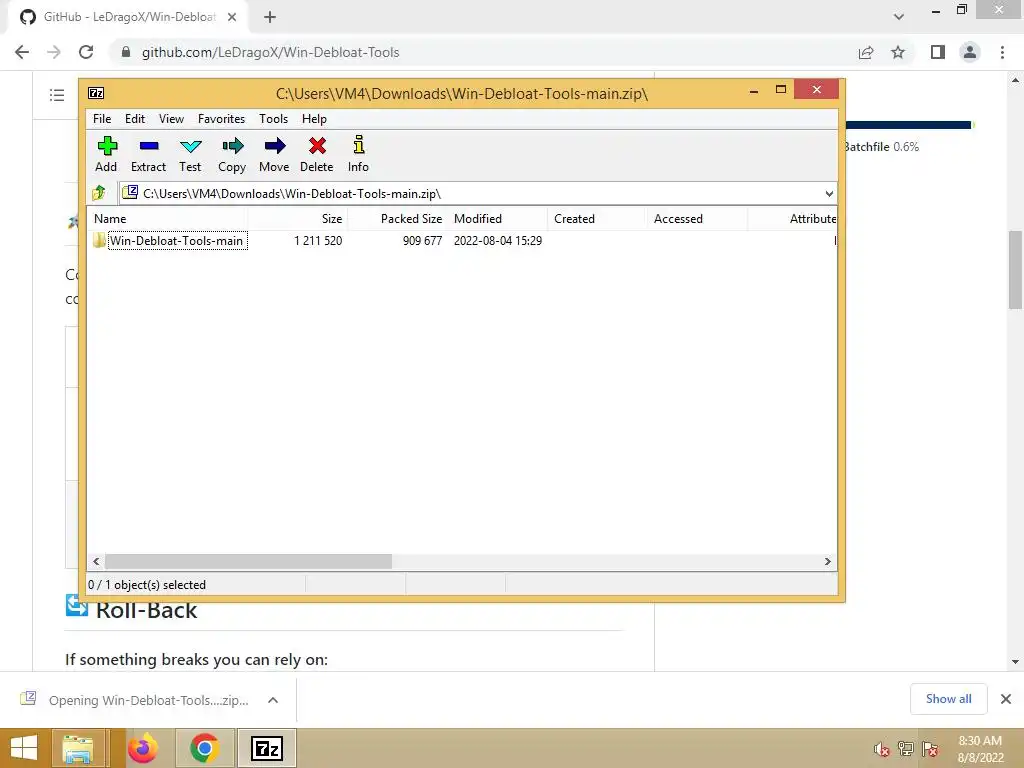The width and height of the screenshot is (1024, 768).
Task: Click the Extract toolbar icon
Action: pos(148,154)
